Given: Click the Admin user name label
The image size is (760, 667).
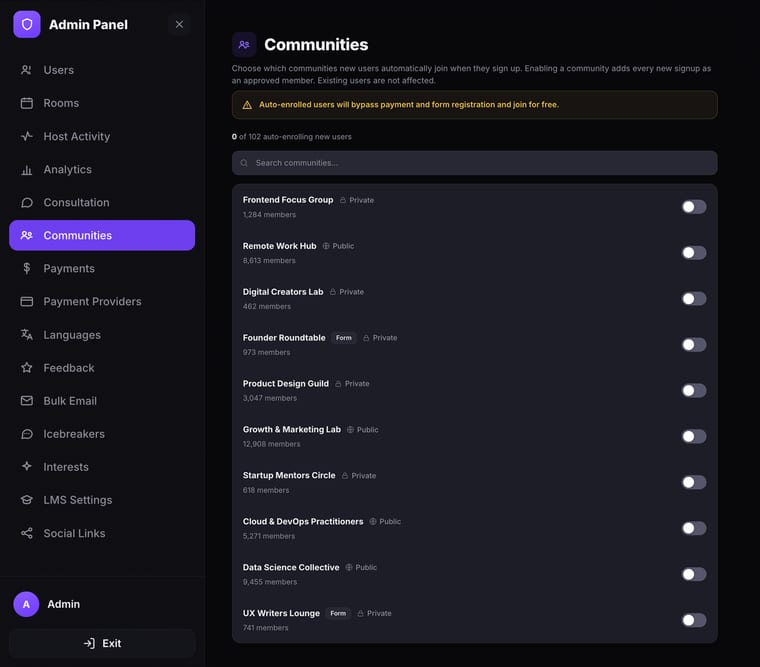Looking at the screenshot, I should [x=63, y=604].
